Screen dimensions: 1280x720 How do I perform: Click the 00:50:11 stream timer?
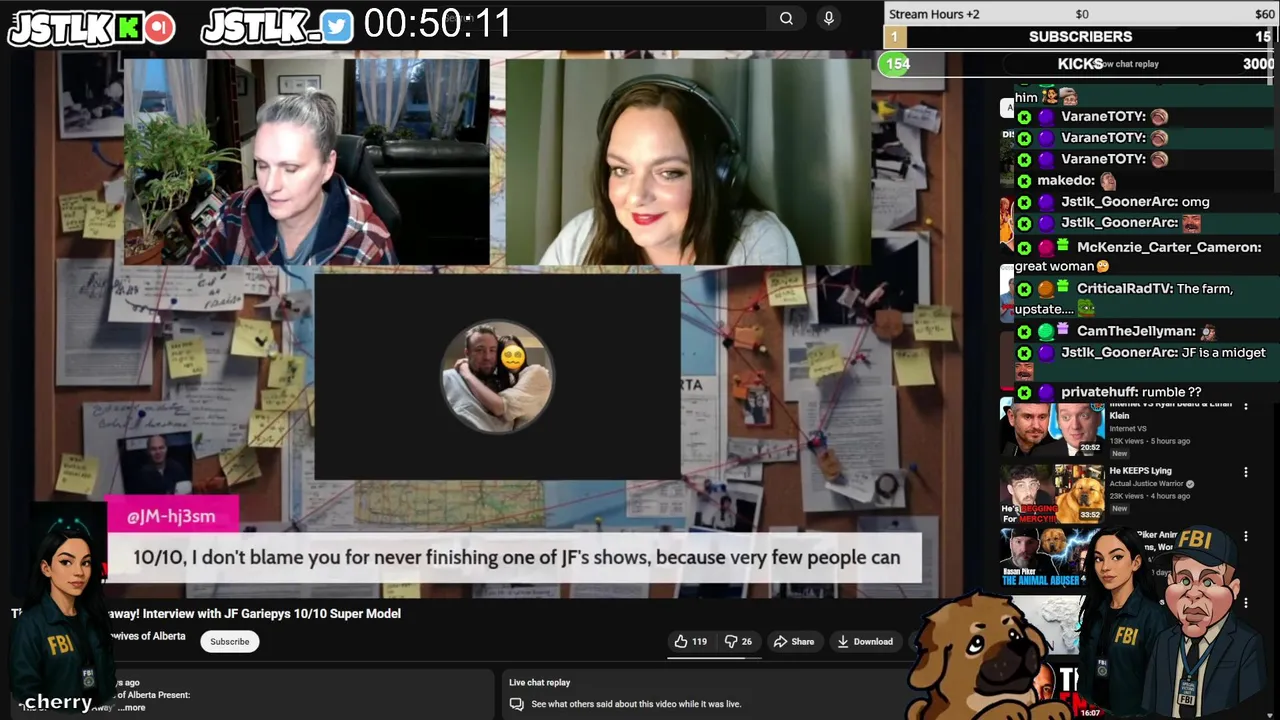(x=437, y=23)
